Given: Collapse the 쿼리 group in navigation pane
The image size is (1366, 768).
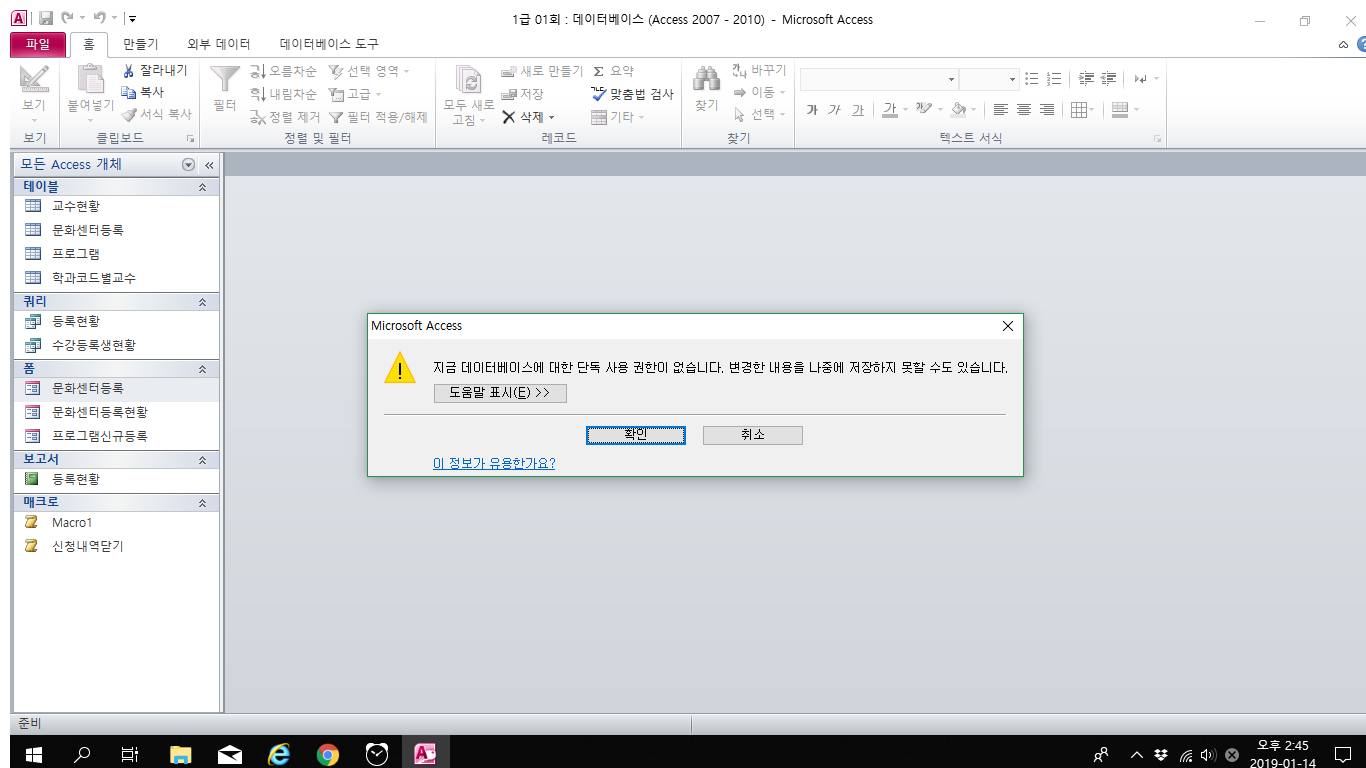Looking at the screenshot, I should (202, 301).
